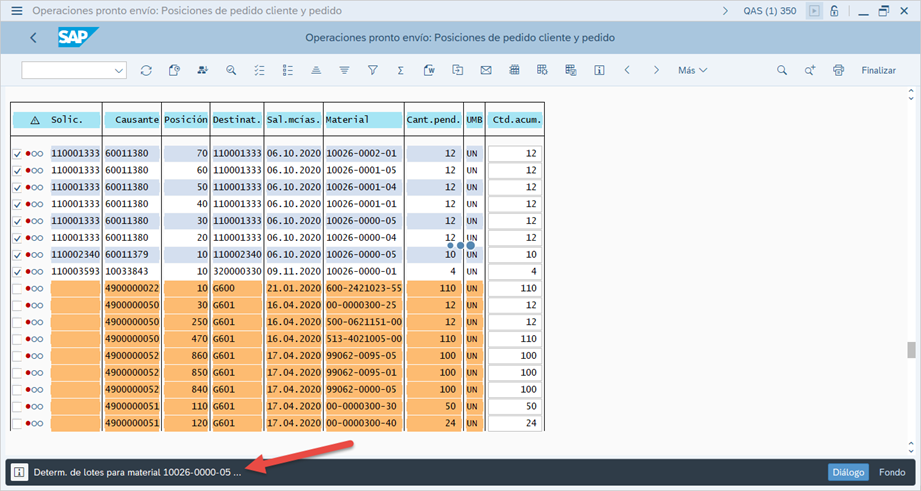
Task: Select Fondo in the status bar
Action: [892, 472]
